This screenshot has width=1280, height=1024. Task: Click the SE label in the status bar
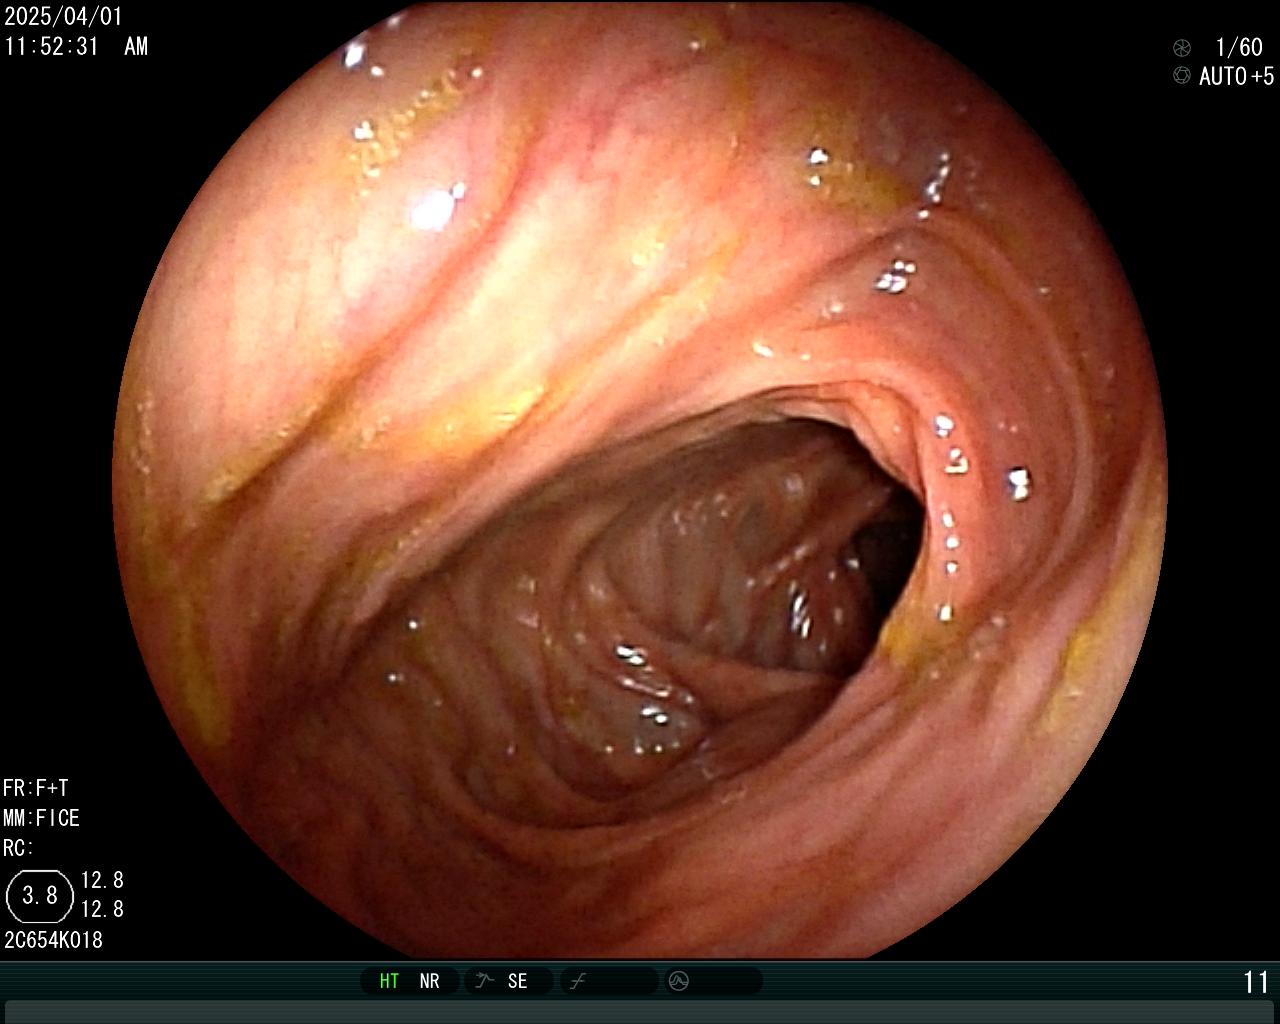click(517, 981)
